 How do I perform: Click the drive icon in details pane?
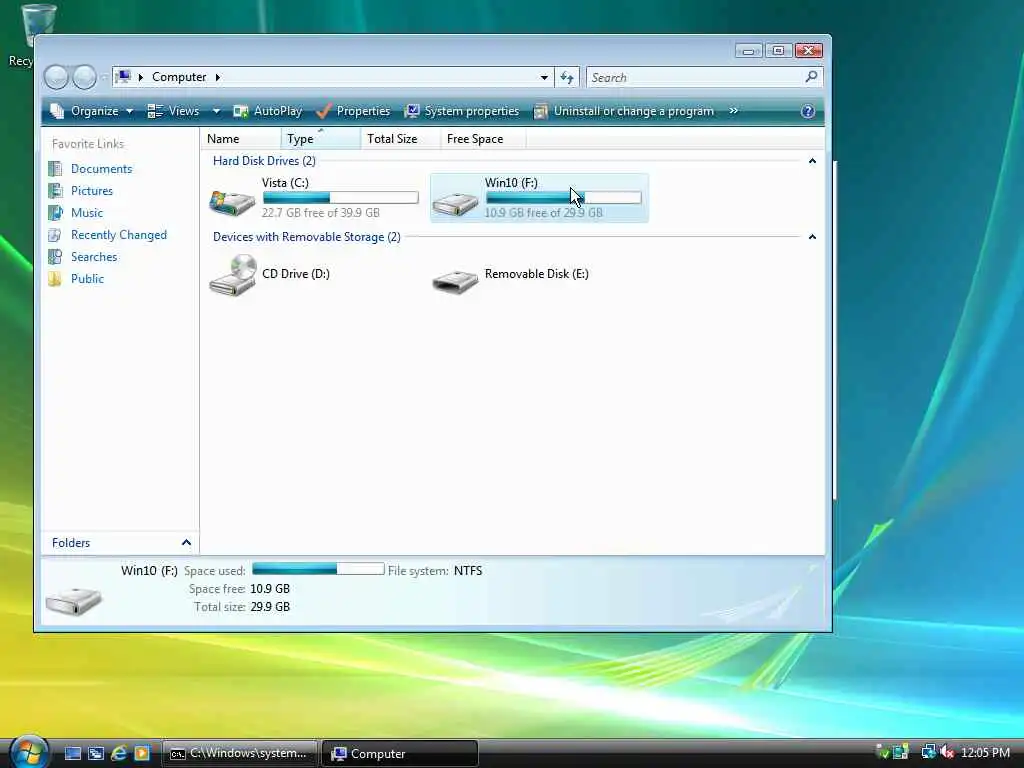(x=73, y=601)
